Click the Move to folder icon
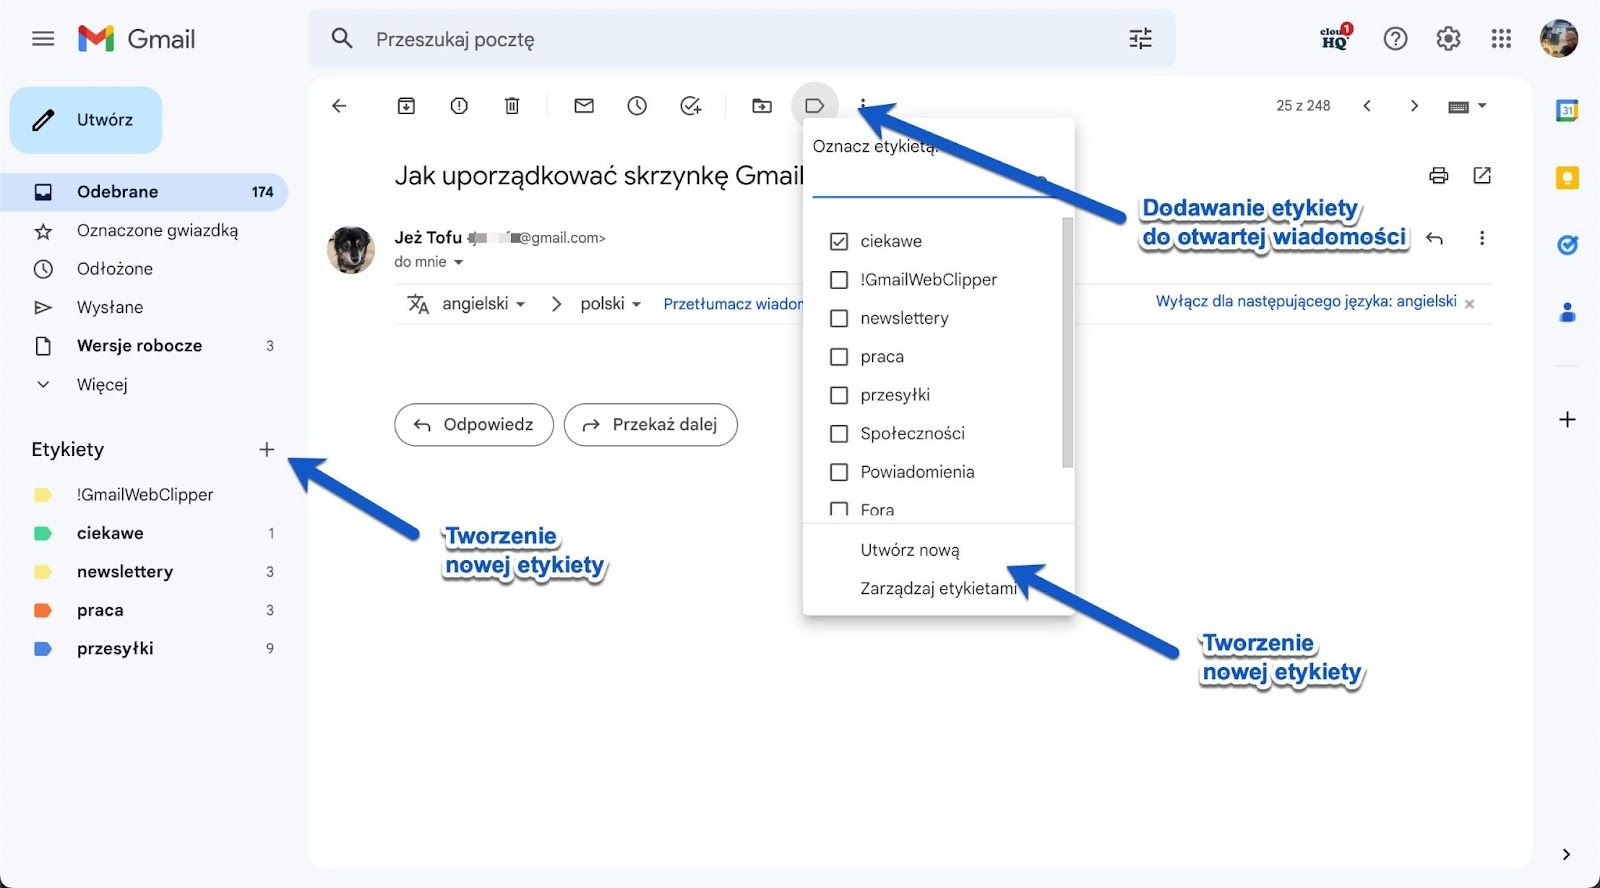 (762, 106)
